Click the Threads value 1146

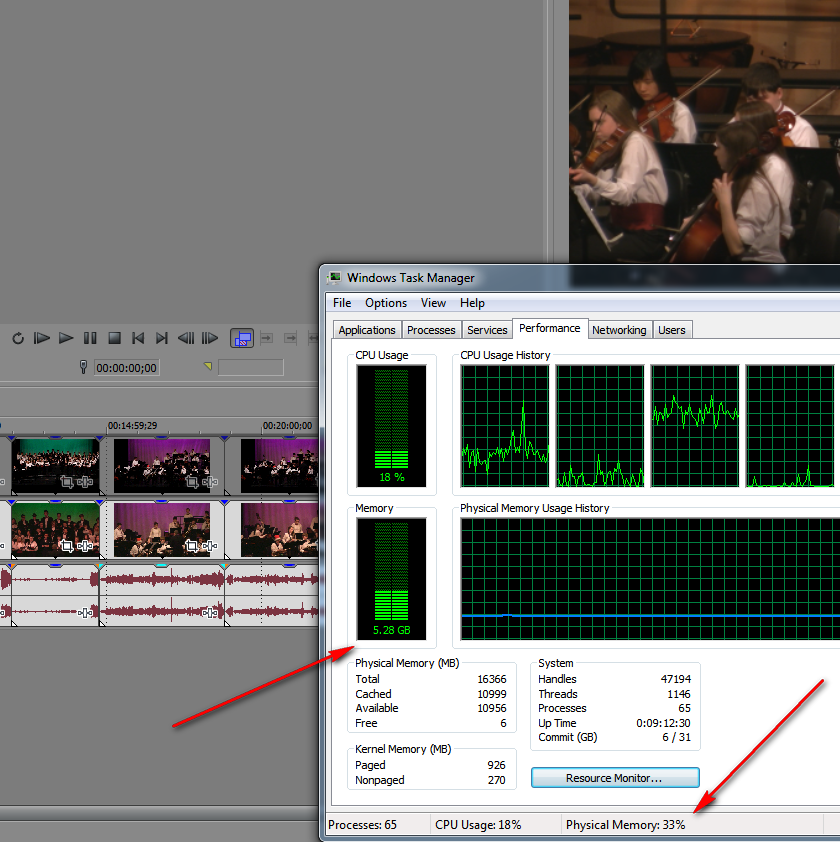pyautogui.click(x=679, y=694)
